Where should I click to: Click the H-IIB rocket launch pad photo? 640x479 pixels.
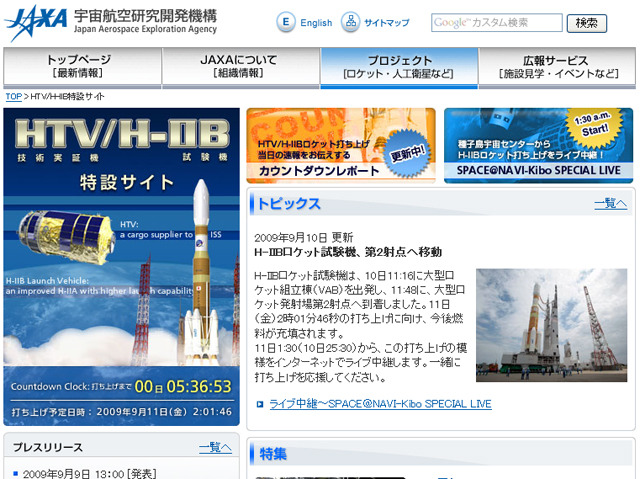pyautogui.click(x=551, y=325)
